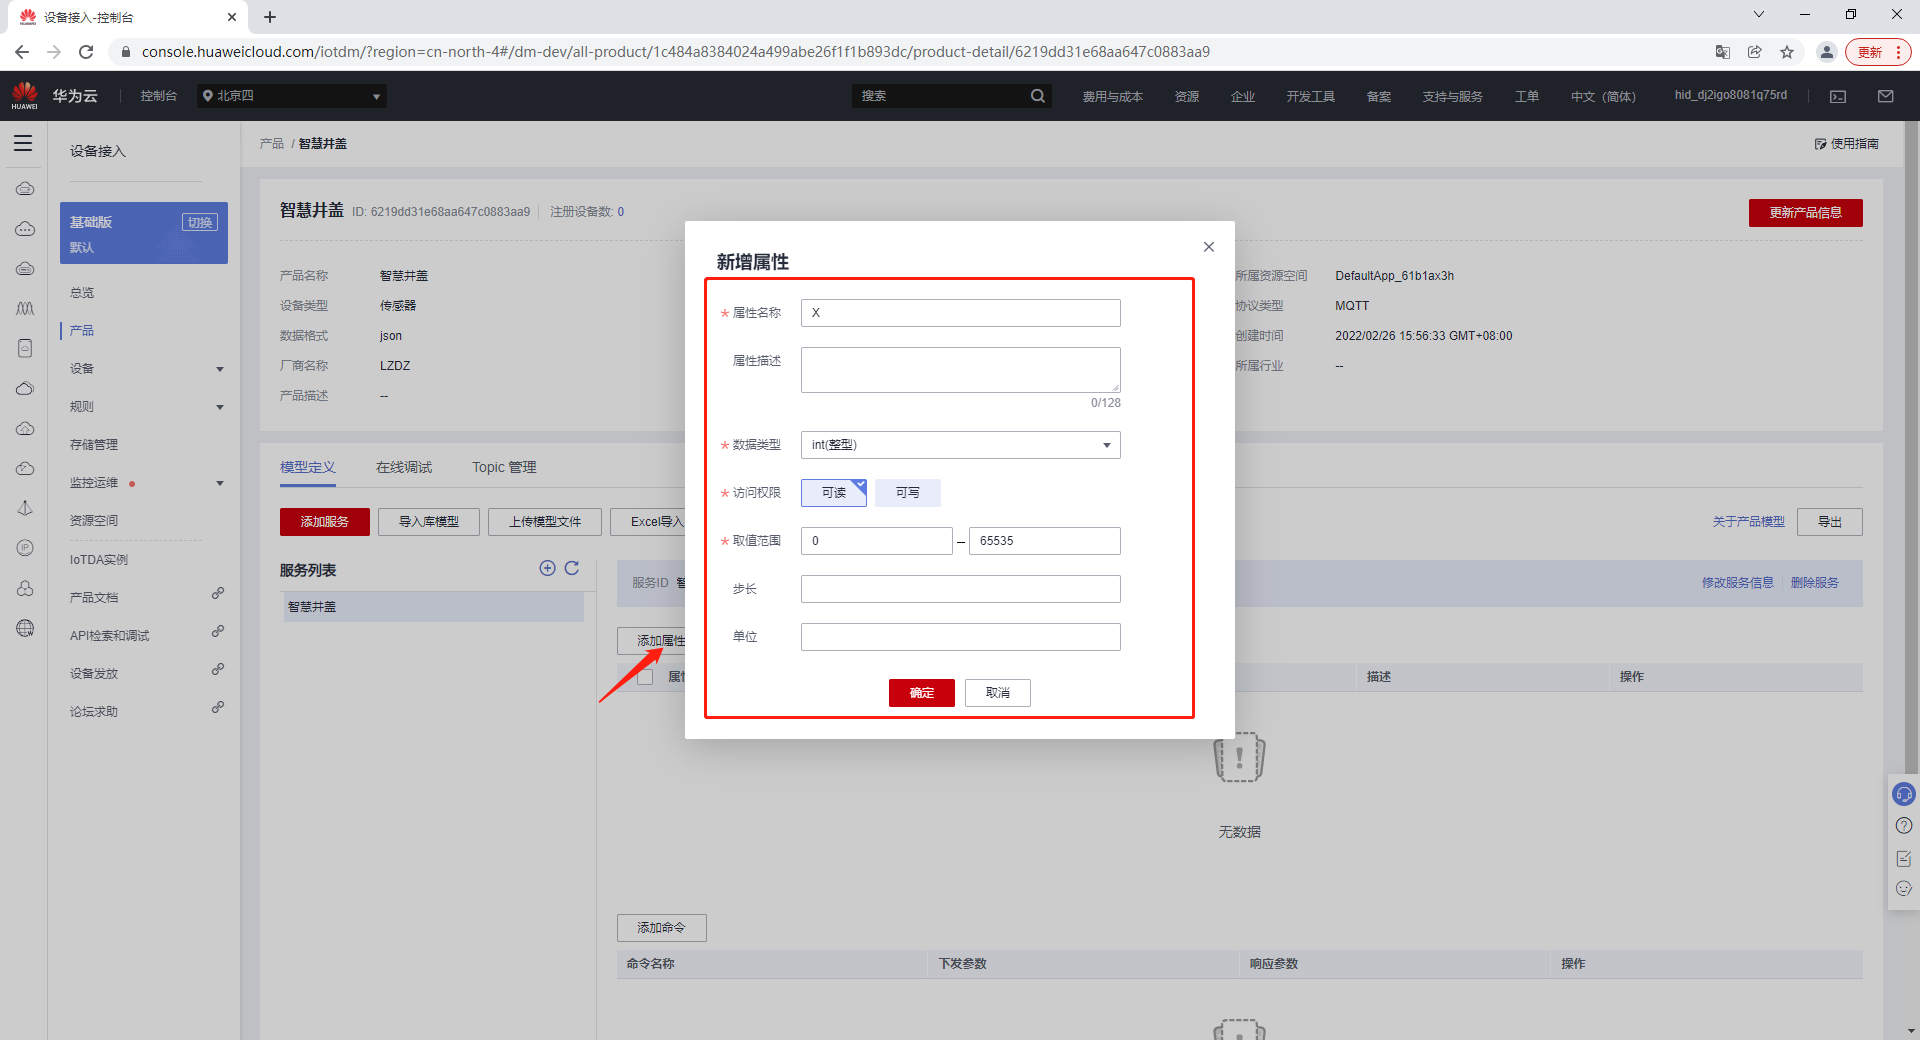Open the 总览 sidebar item
Image resolution: width=1920 pixels, height=1040 pixels.
click(x=82, y=293)
